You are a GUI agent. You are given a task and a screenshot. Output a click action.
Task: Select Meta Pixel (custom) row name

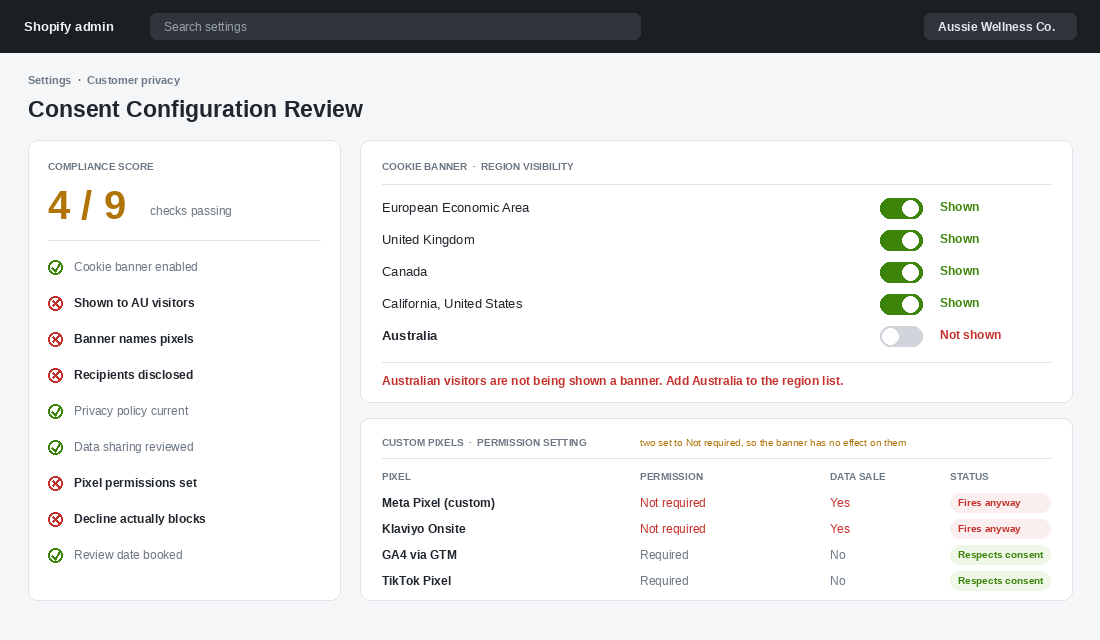point(438,502)
